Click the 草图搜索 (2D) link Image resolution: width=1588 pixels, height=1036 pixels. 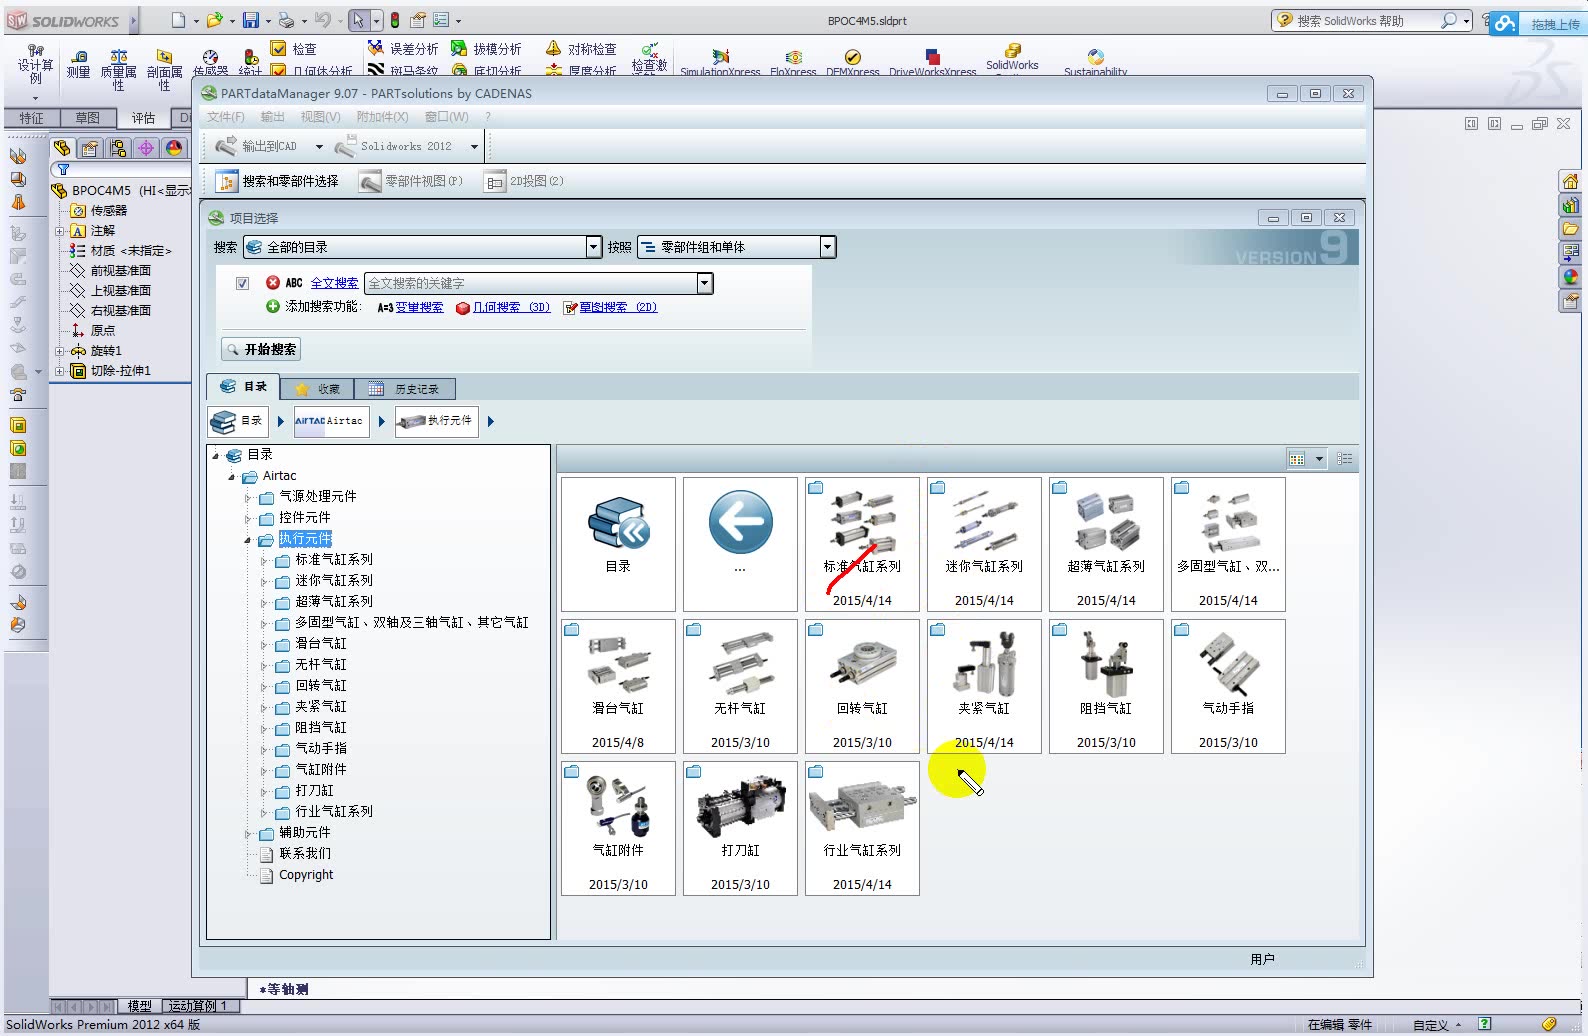tap(618, 307)
